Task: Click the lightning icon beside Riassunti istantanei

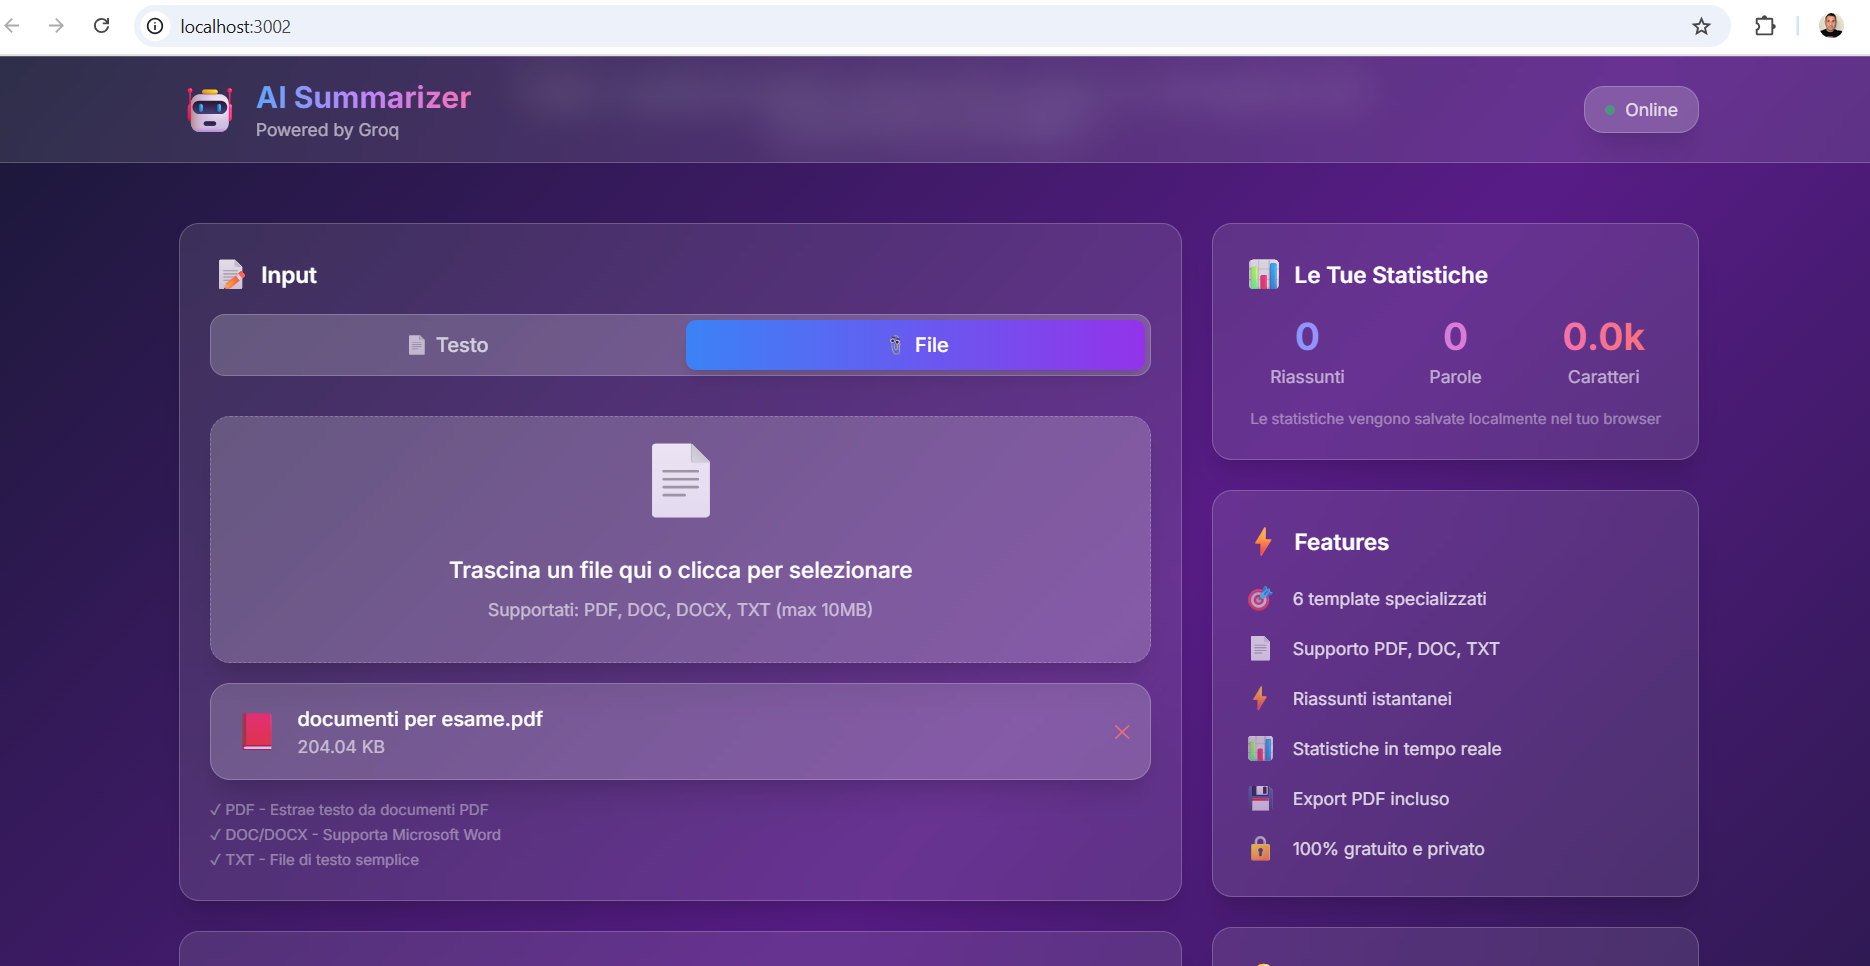Action: (x=1260, y=698)
